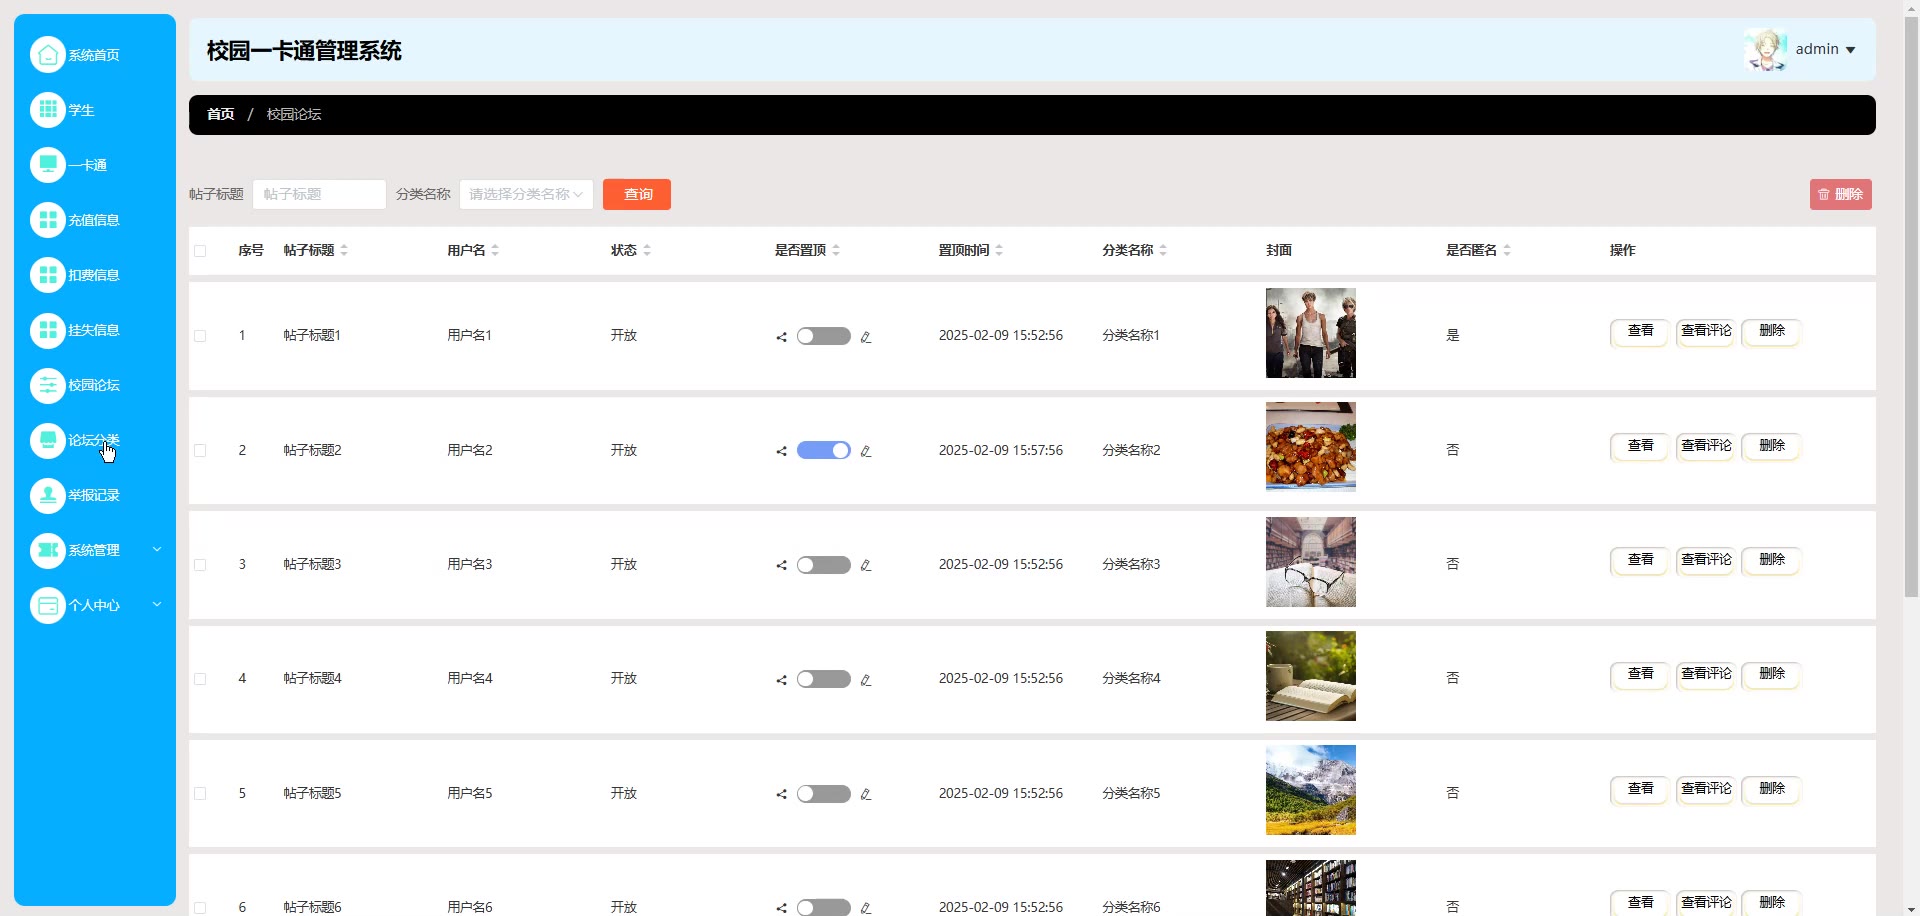The width and height of the screenshot is (1920, 916).
Task: Click the vertical page scrollbar
Action: [x=1911, y=300]
